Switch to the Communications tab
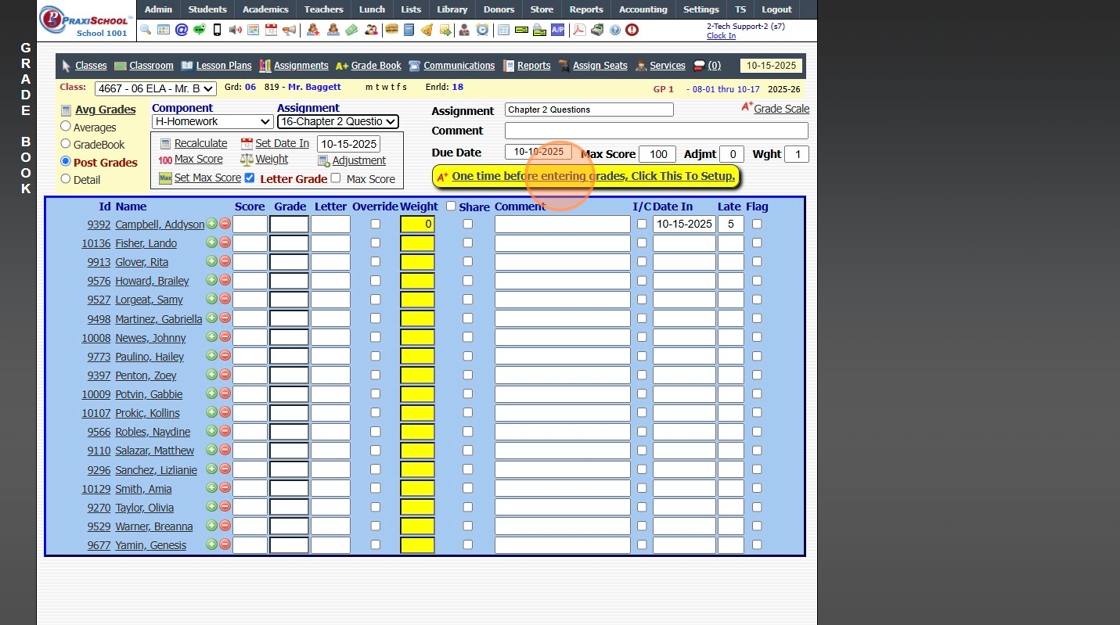The width and height of the screenshot is (1120, 625). [459, 66]
